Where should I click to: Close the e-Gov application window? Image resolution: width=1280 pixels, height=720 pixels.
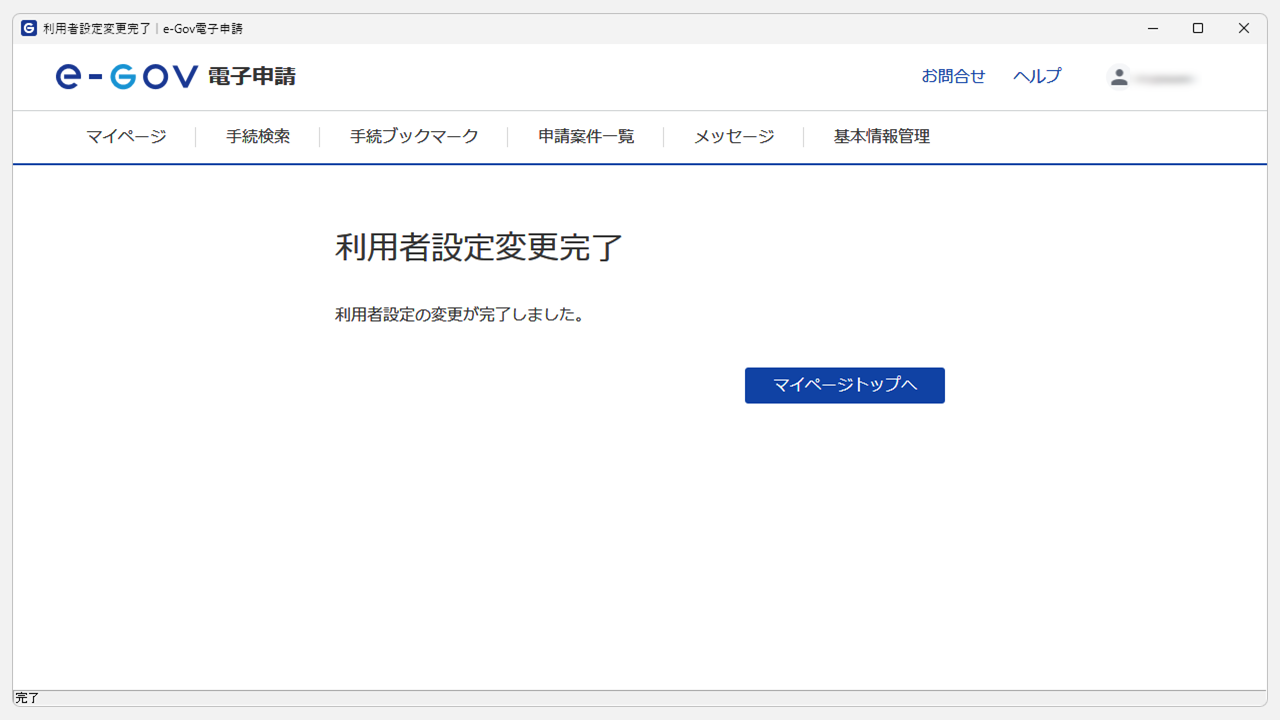[x=1244, y=28]
